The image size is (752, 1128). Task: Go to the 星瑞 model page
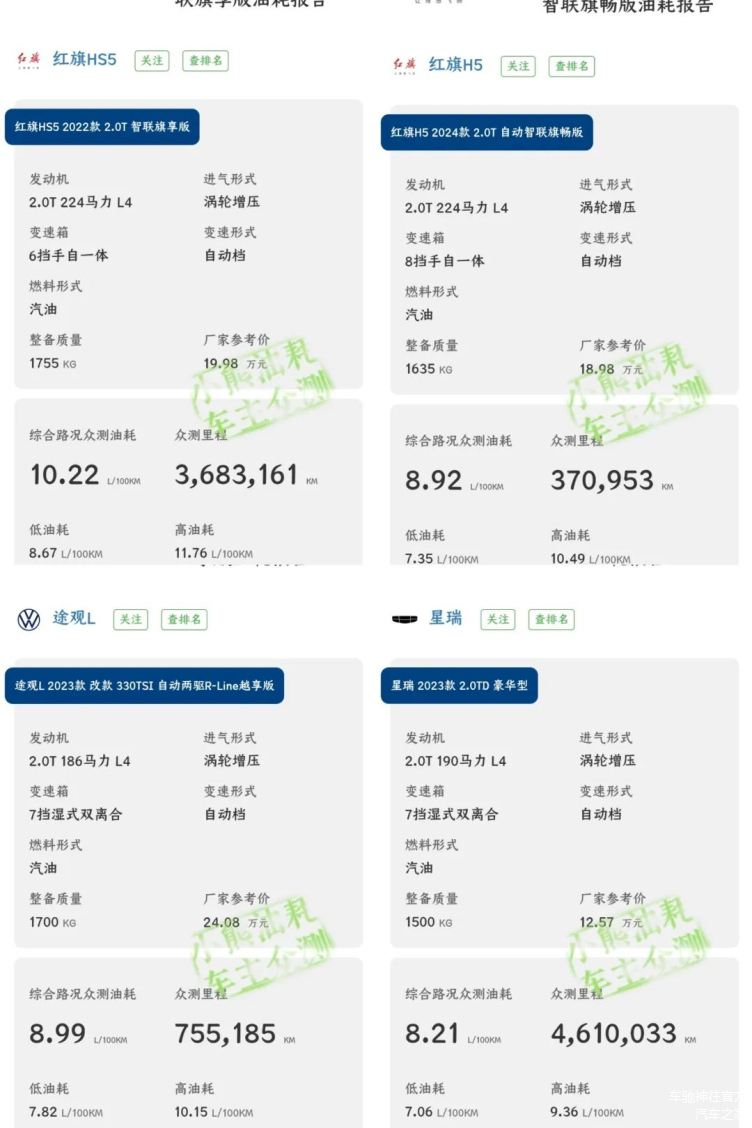click(446, 618)
